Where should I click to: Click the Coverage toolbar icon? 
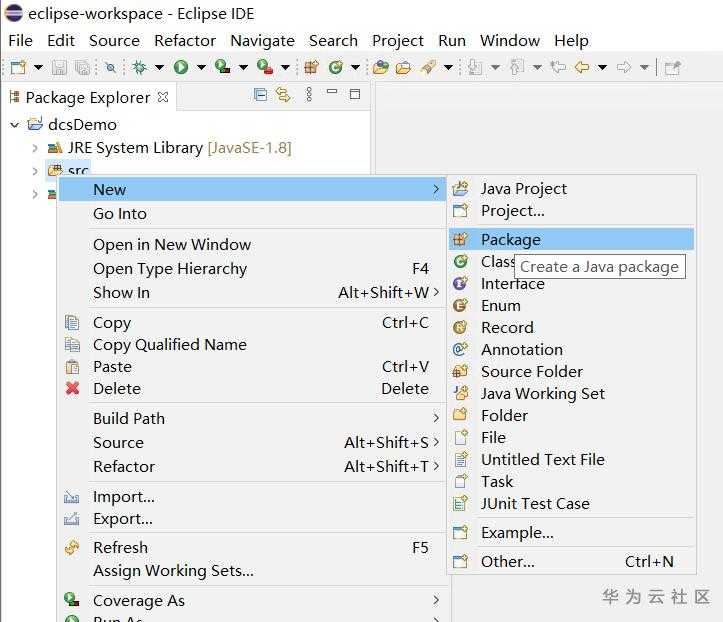coord(223,67)
